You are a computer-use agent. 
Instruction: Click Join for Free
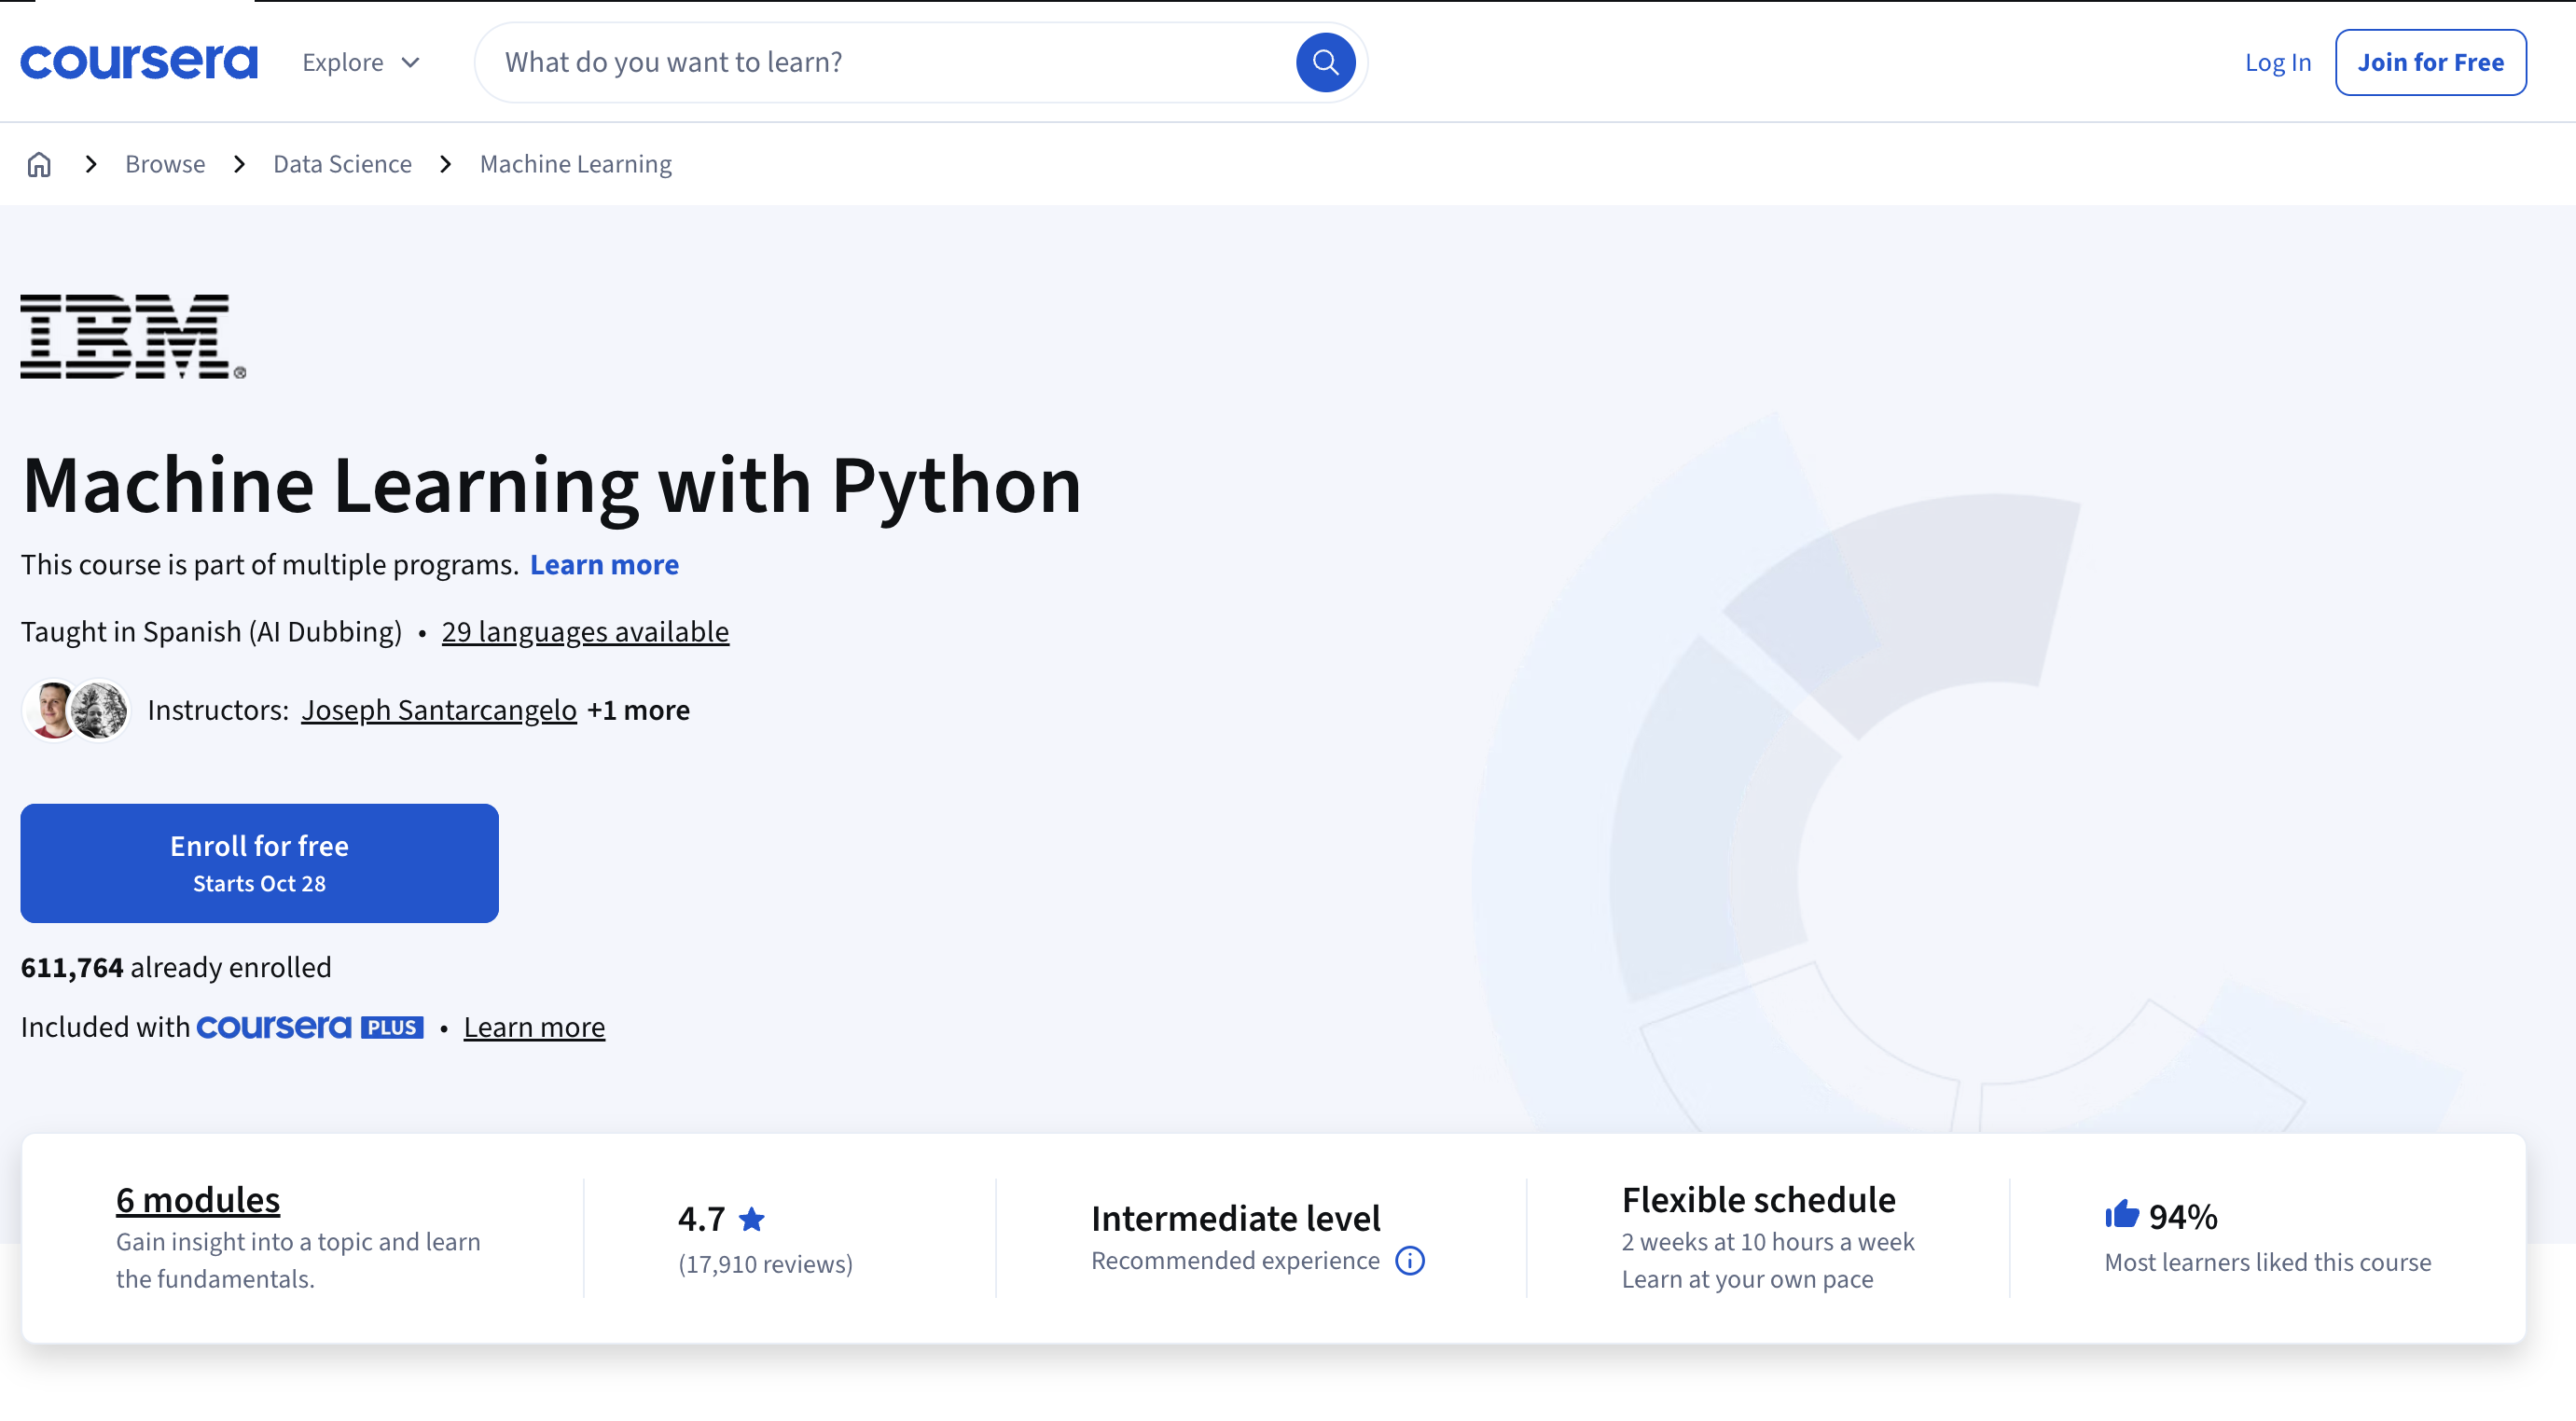[2429, 61]
